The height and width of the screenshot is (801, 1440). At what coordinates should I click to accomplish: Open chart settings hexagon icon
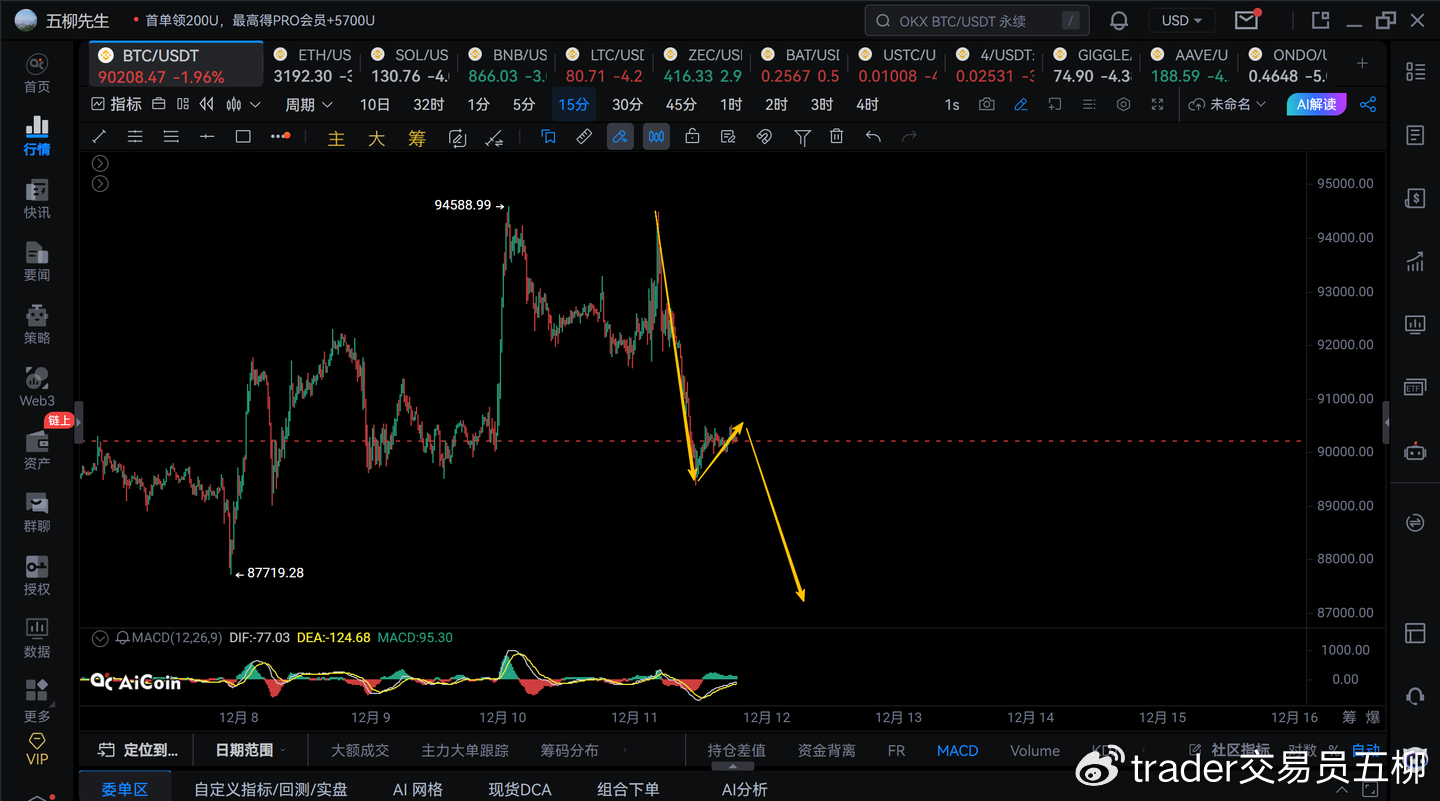click(1123, 105)
